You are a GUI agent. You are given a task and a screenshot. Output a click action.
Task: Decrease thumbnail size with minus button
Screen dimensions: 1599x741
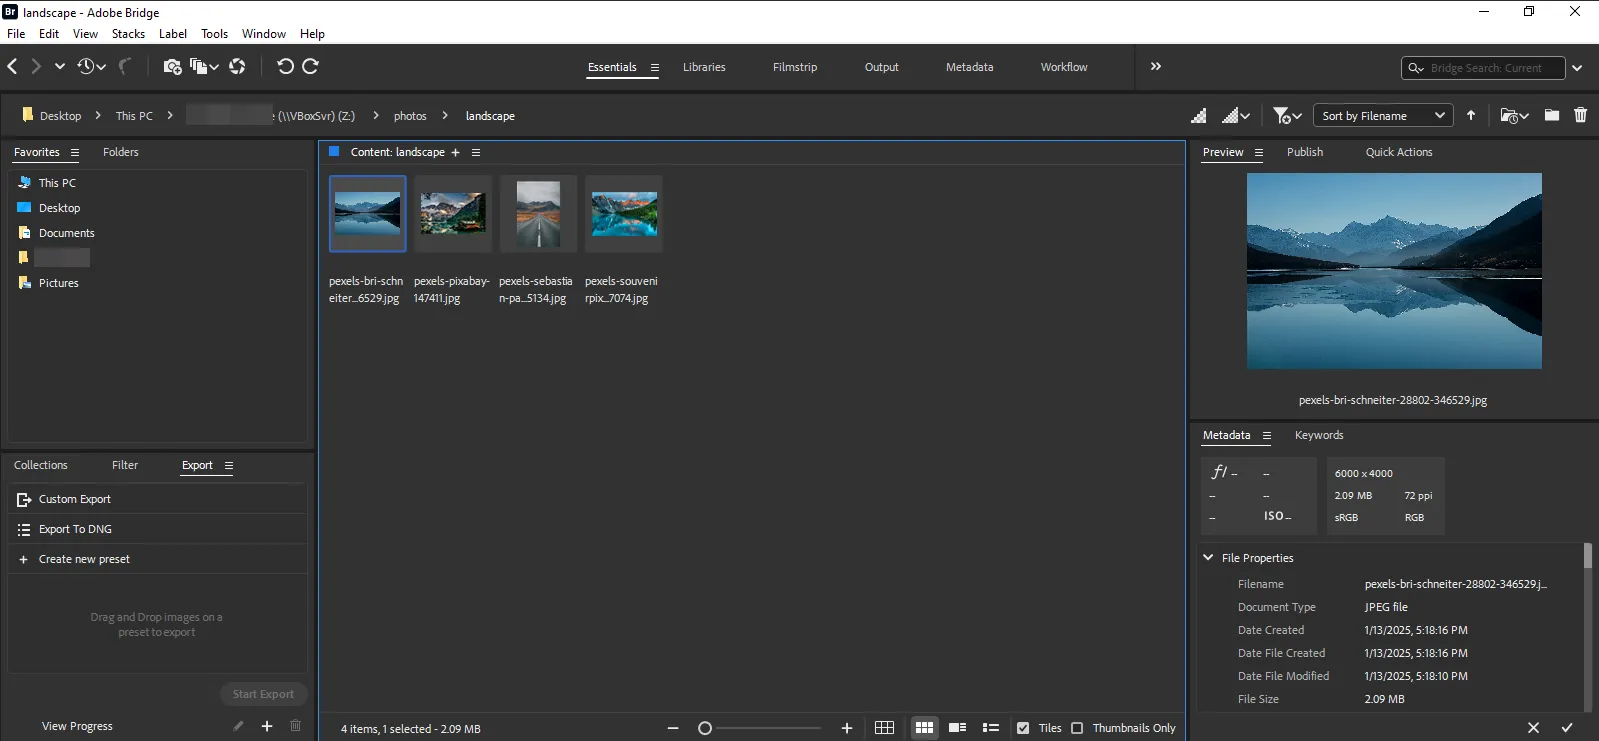pyautogui.click(x=673, y=728)
